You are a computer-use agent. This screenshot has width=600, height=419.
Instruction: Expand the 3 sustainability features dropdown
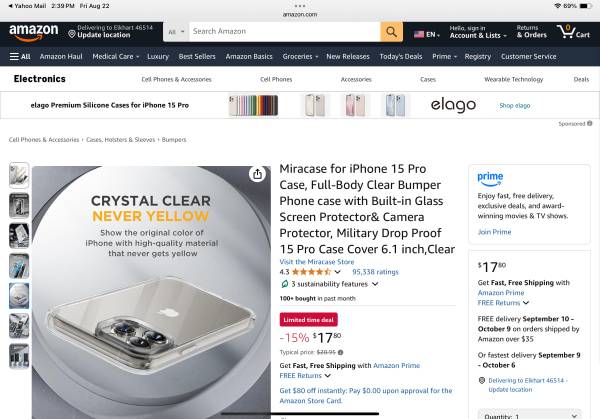click(329, 284)
